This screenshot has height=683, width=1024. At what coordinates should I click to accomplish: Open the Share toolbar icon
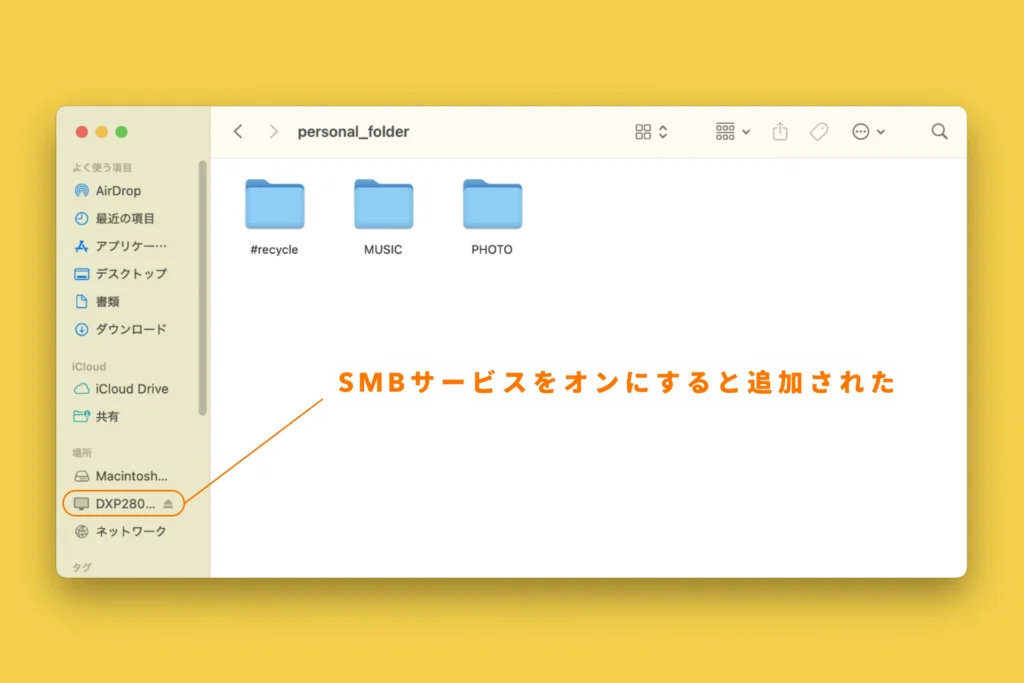pos(780,132)
